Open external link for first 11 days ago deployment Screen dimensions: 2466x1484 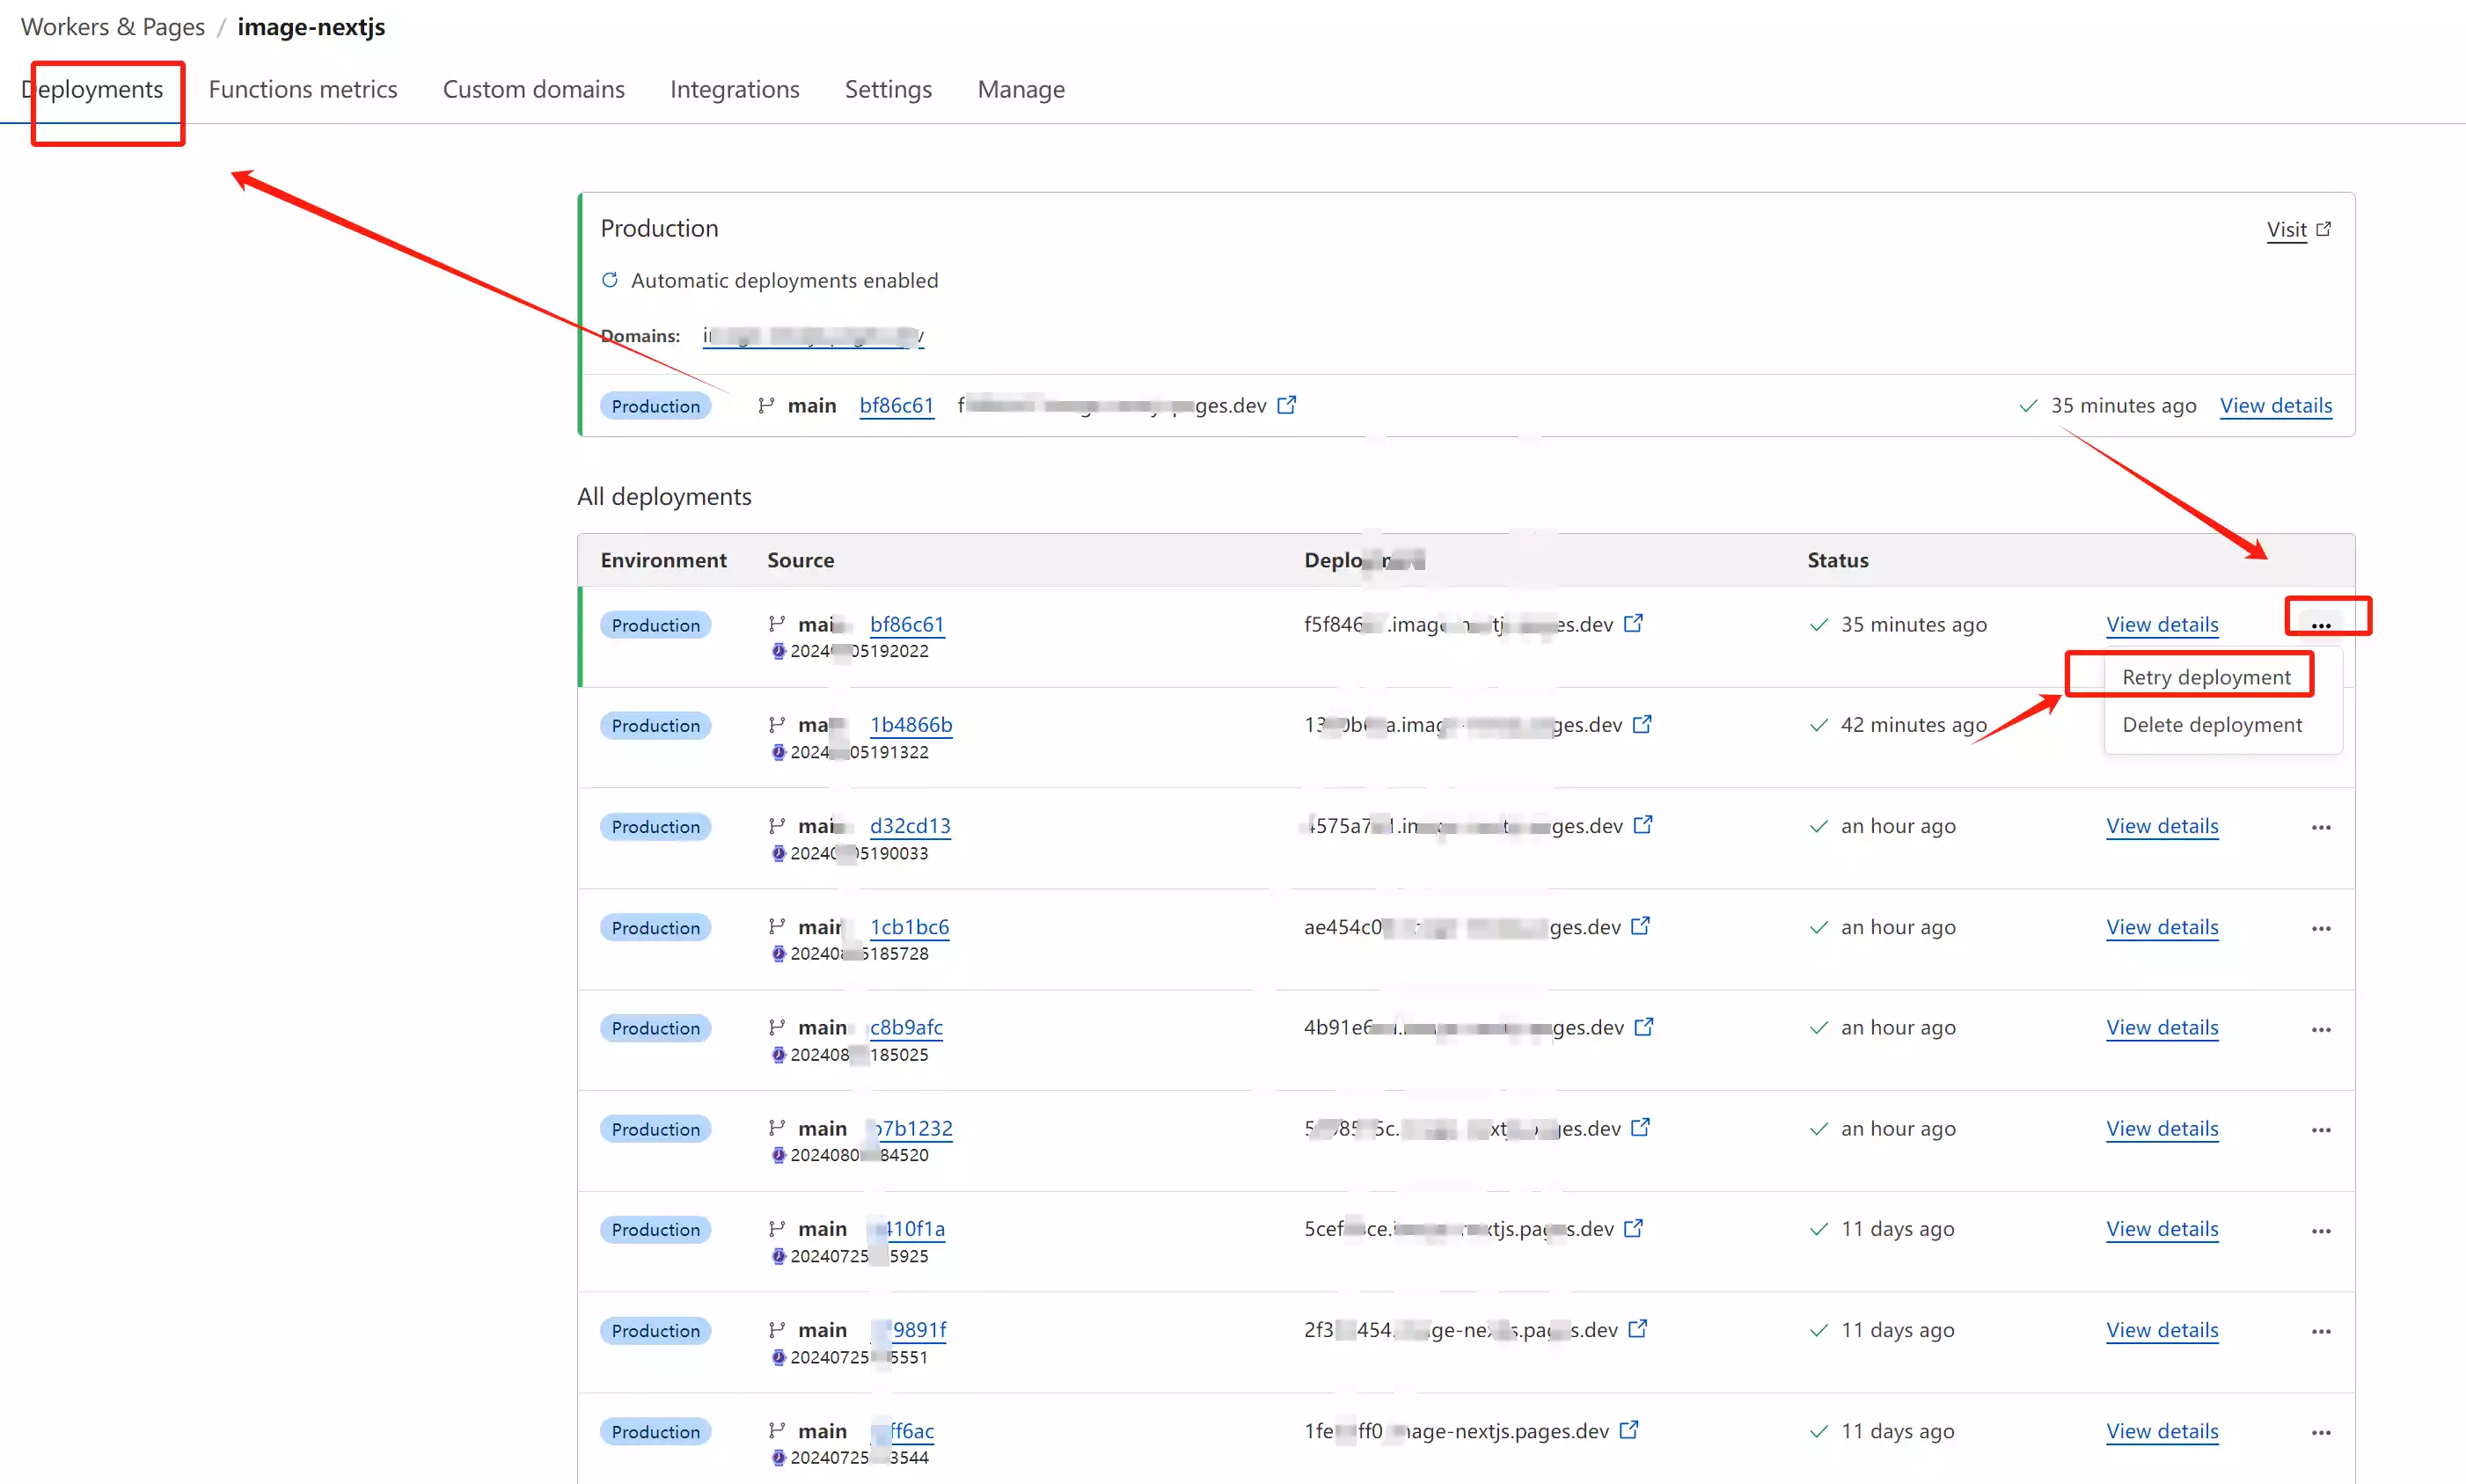[1633, 1228]
